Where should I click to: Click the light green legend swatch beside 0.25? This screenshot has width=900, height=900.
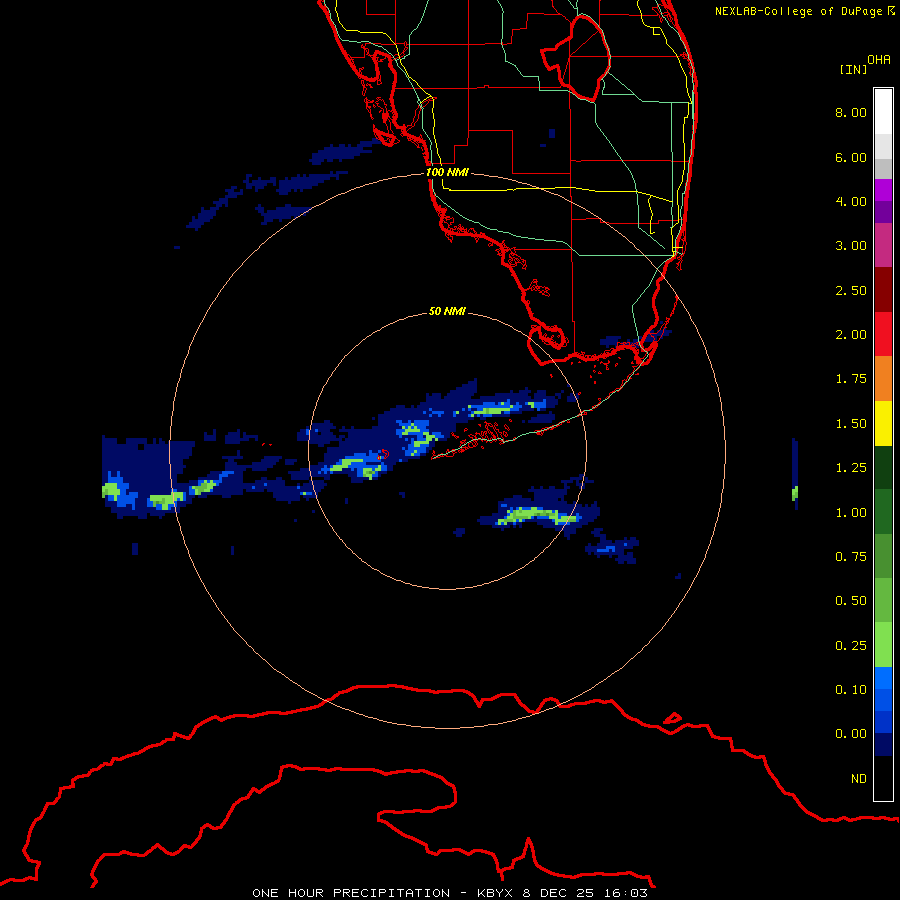[883, 645]
